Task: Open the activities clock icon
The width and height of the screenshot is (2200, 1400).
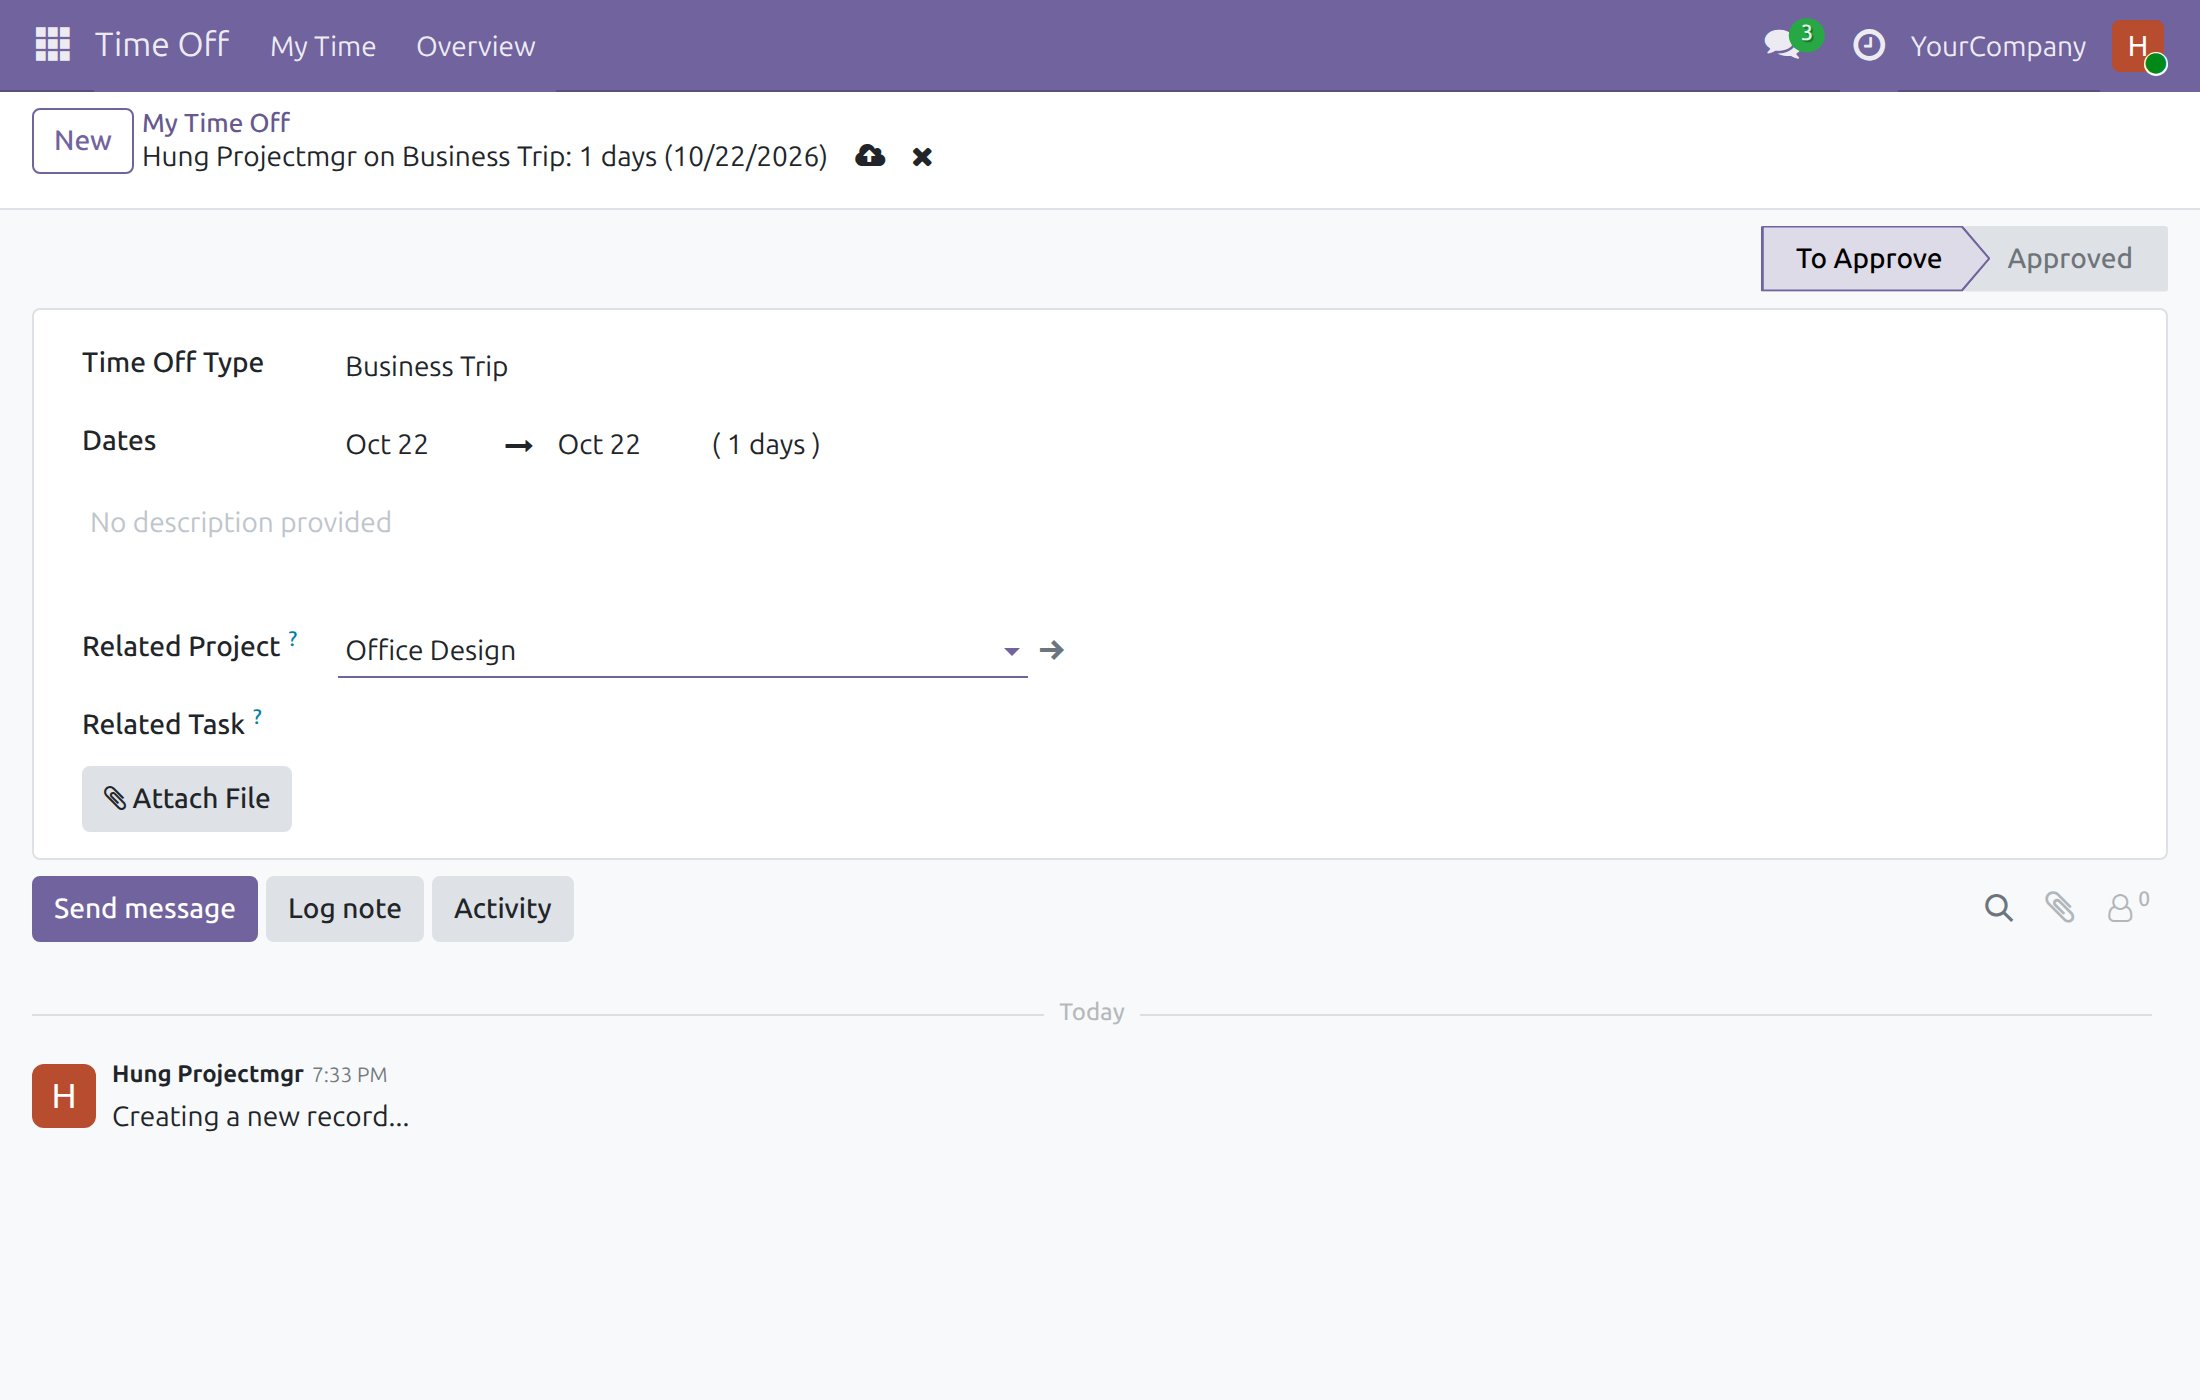Action: point(1868,45)
